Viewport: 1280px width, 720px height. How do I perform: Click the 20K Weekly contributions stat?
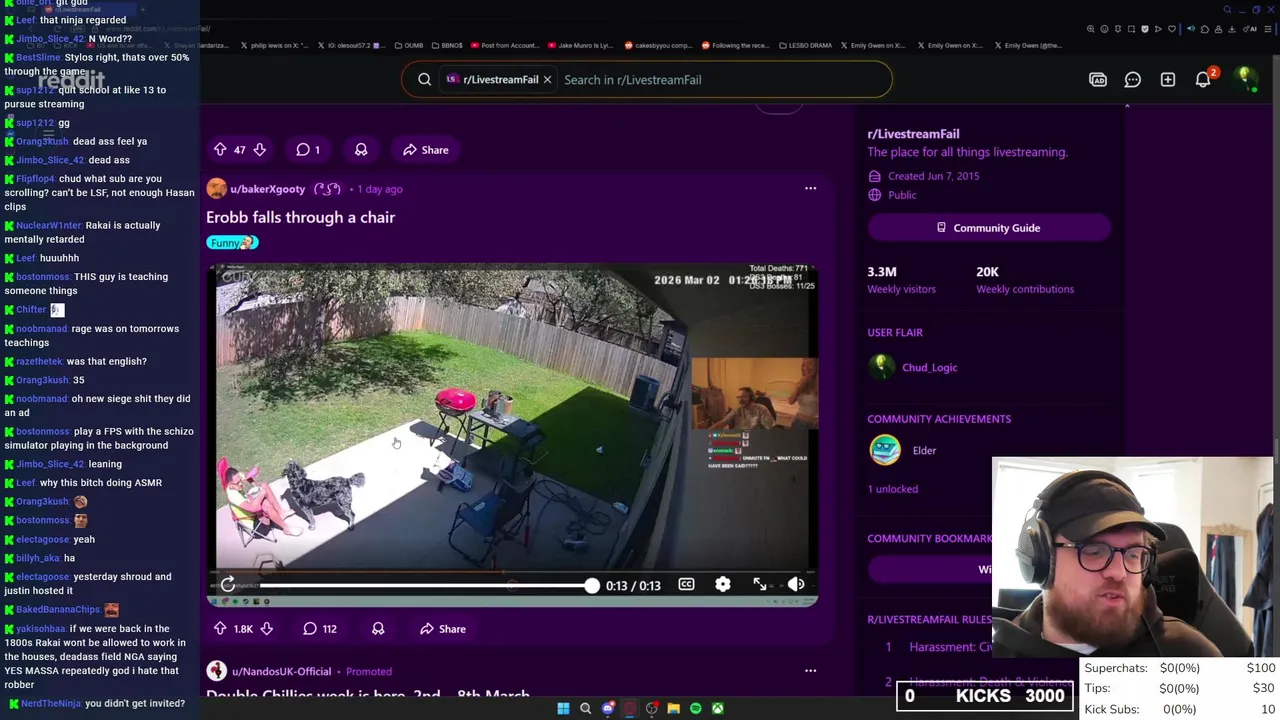tap(1025, 280)
